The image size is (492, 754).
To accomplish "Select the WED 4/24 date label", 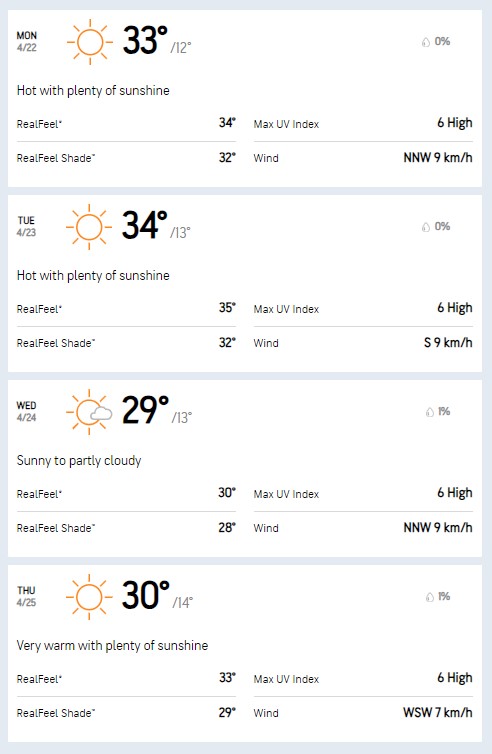I will [x=26, y=412].
